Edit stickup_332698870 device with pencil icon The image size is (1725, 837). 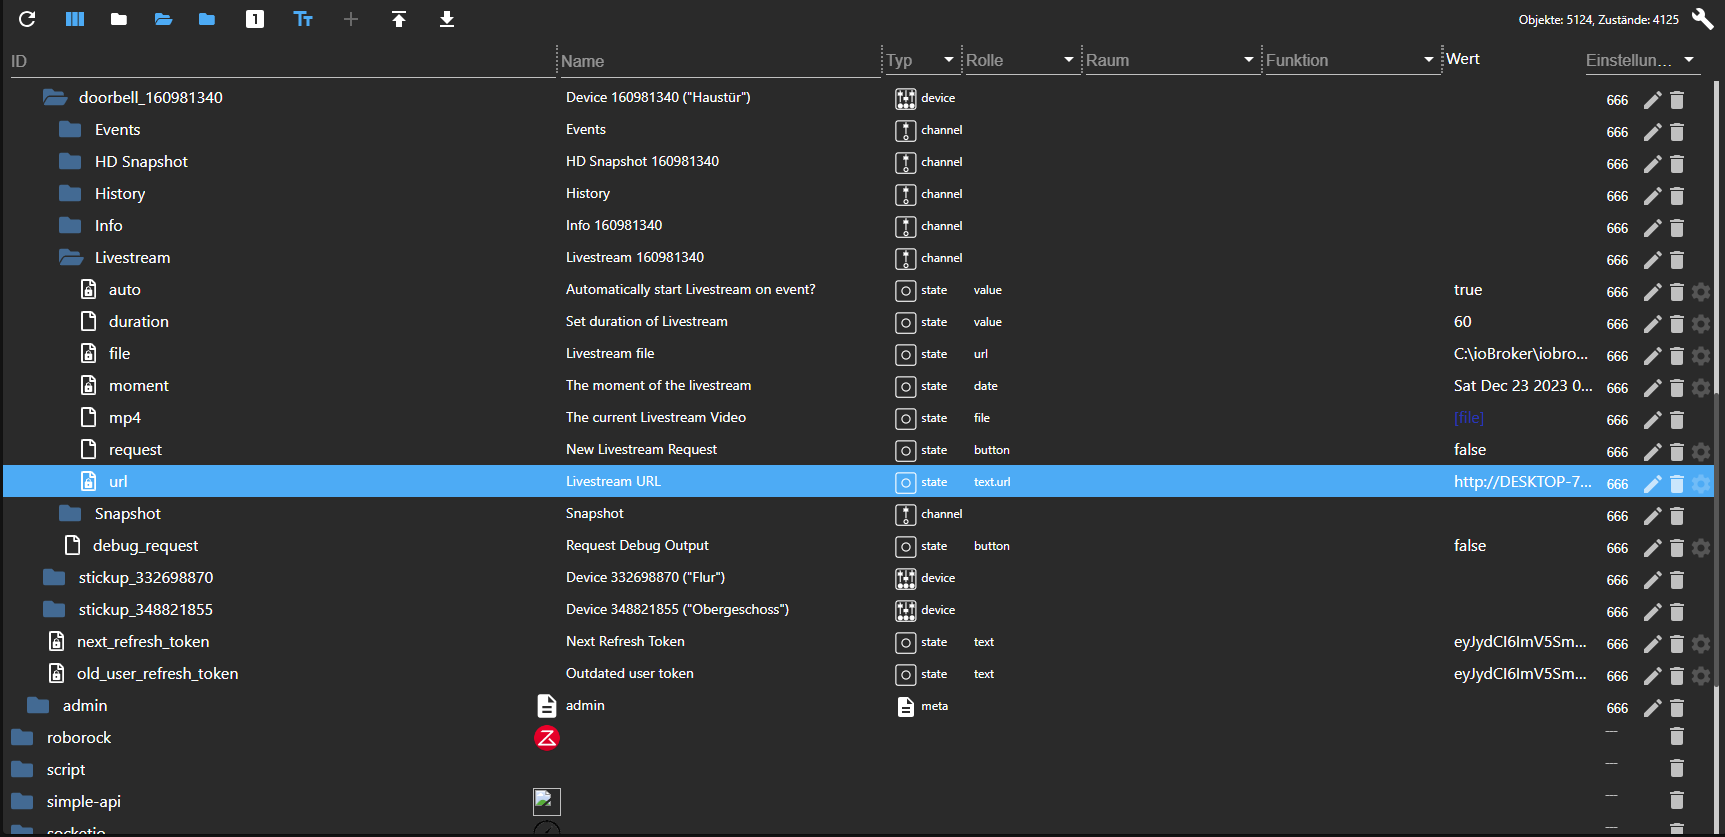tap(1653, 580)
